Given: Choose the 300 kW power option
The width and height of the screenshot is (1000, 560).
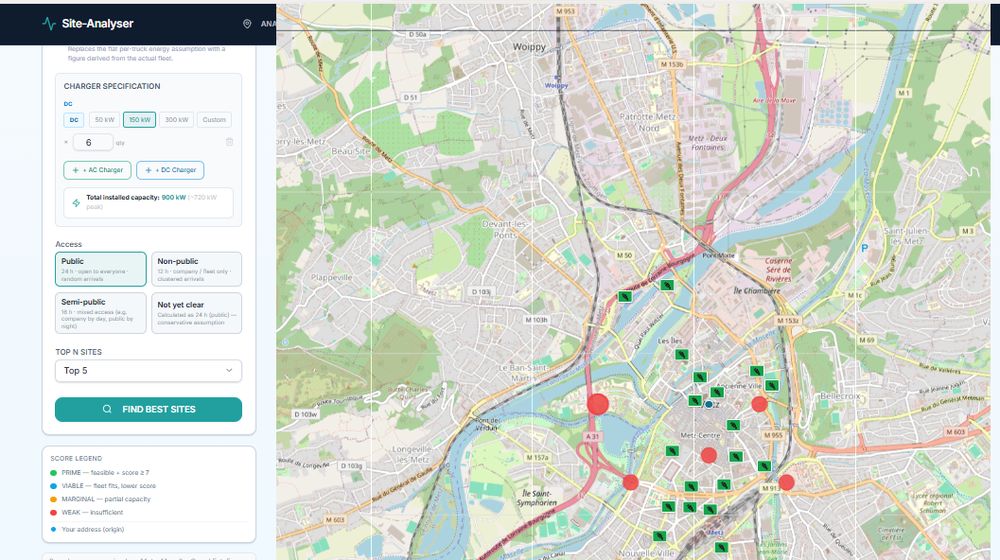Looking at the screenshot, I should (177, 120).
